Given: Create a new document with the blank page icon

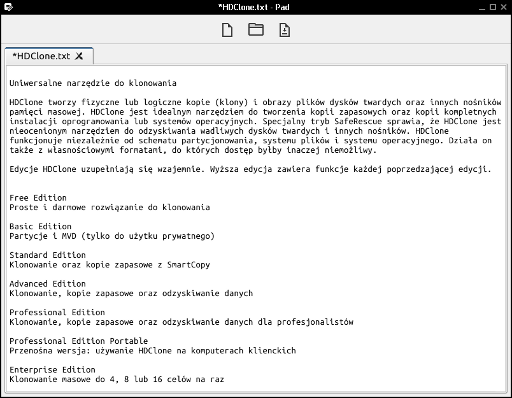Looking at the screenshot, I should click(227, 30).
